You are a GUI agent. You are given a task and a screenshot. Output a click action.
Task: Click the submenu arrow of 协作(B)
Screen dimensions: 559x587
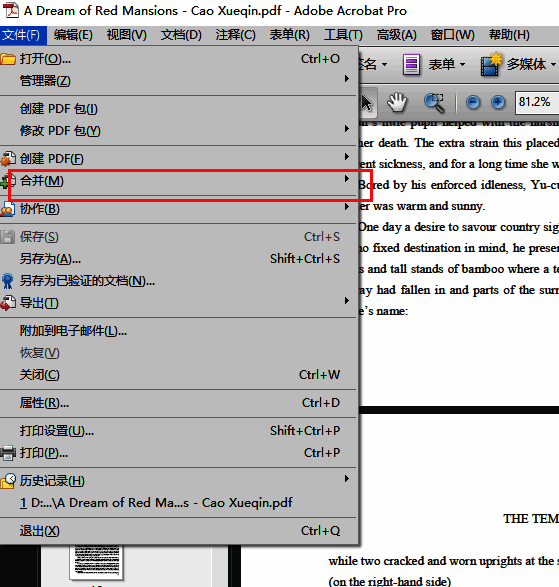point(347,207)
